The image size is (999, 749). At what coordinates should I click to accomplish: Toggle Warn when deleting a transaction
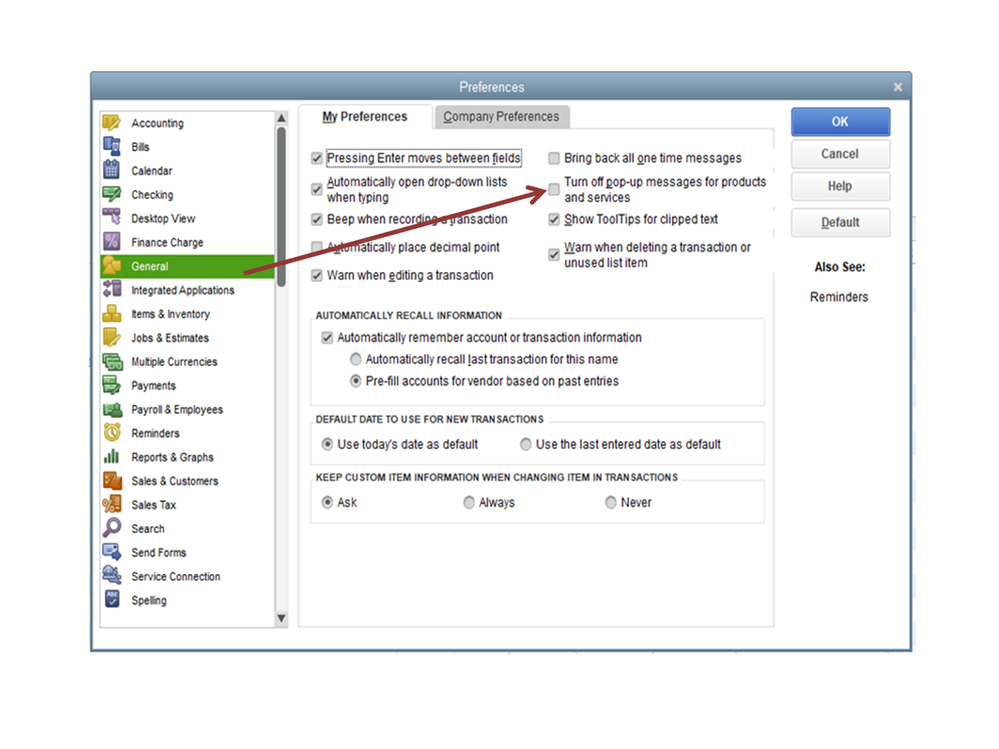(554, 255)
